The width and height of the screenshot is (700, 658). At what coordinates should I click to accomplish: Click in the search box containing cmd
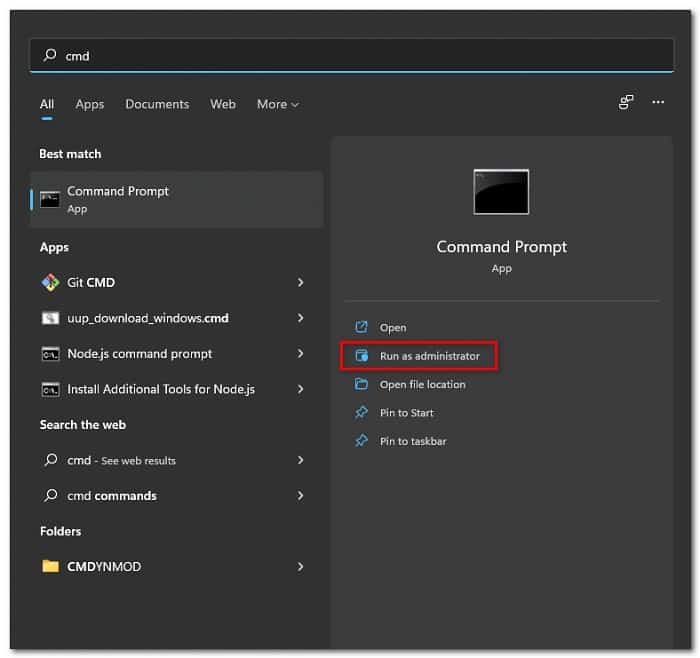click(350, 56)
